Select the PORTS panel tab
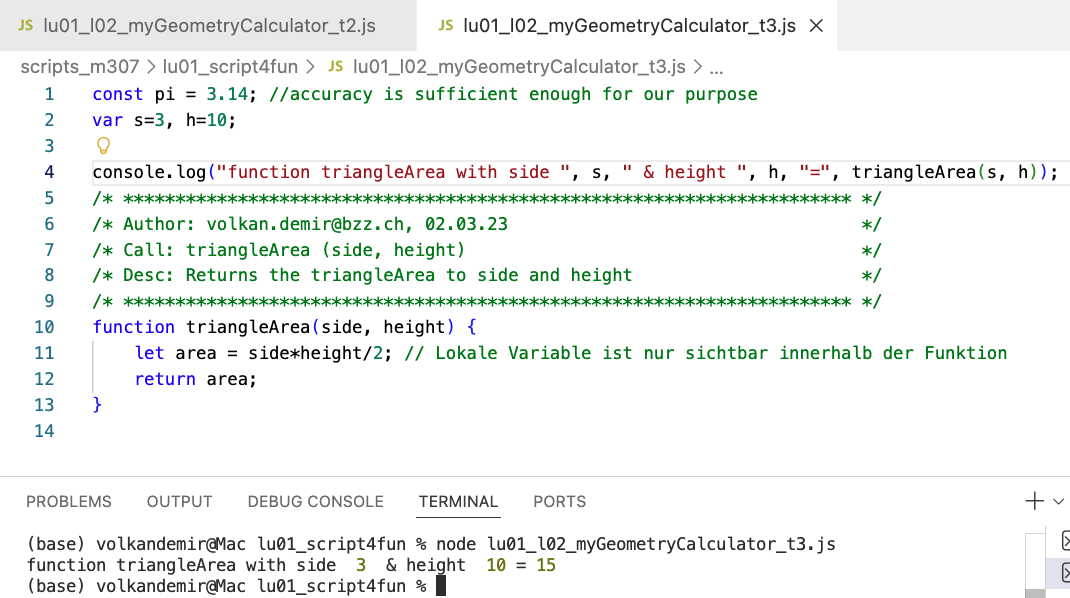1070x598 pixels. [x=559, y=501]
